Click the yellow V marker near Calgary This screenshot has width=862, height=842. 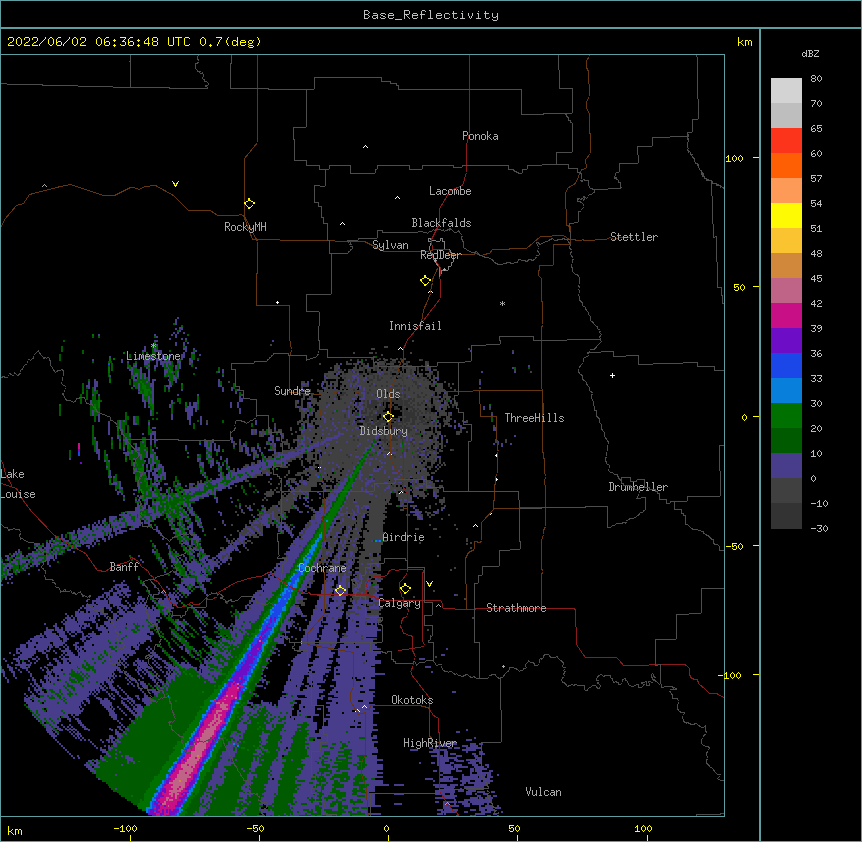point(429,584)
